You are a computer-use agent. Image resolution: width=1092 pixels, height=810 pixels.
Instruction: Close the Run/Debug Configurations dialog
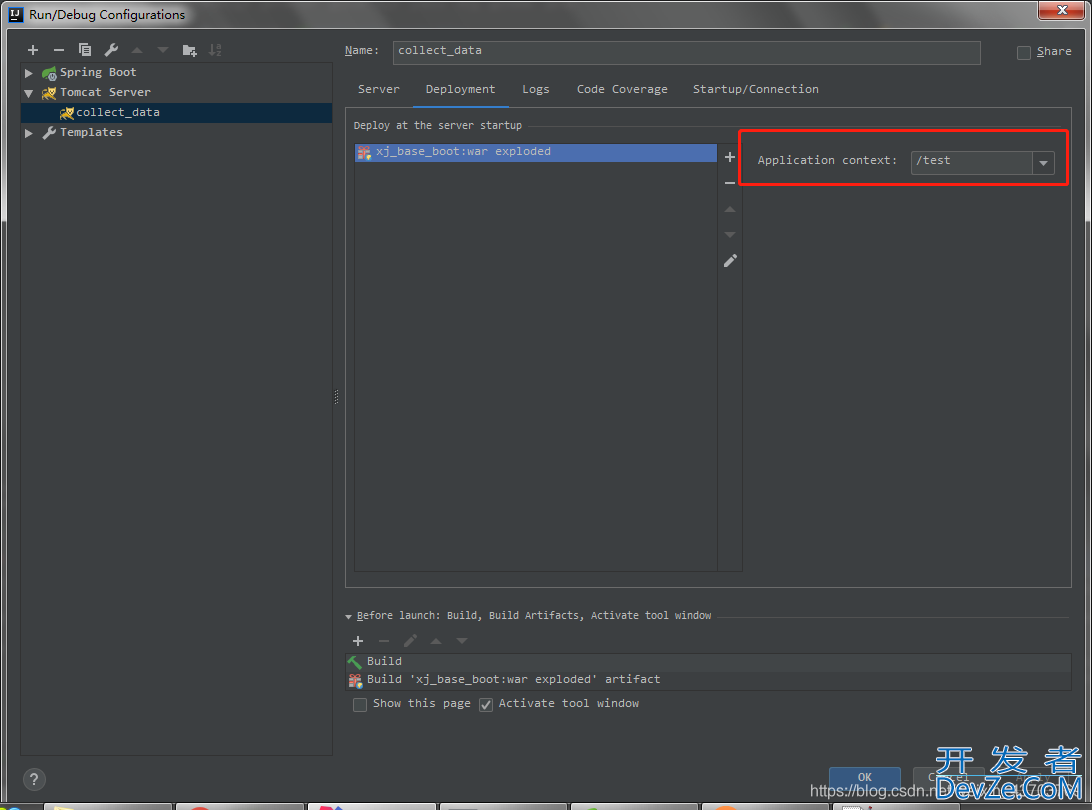point(1061,10)
